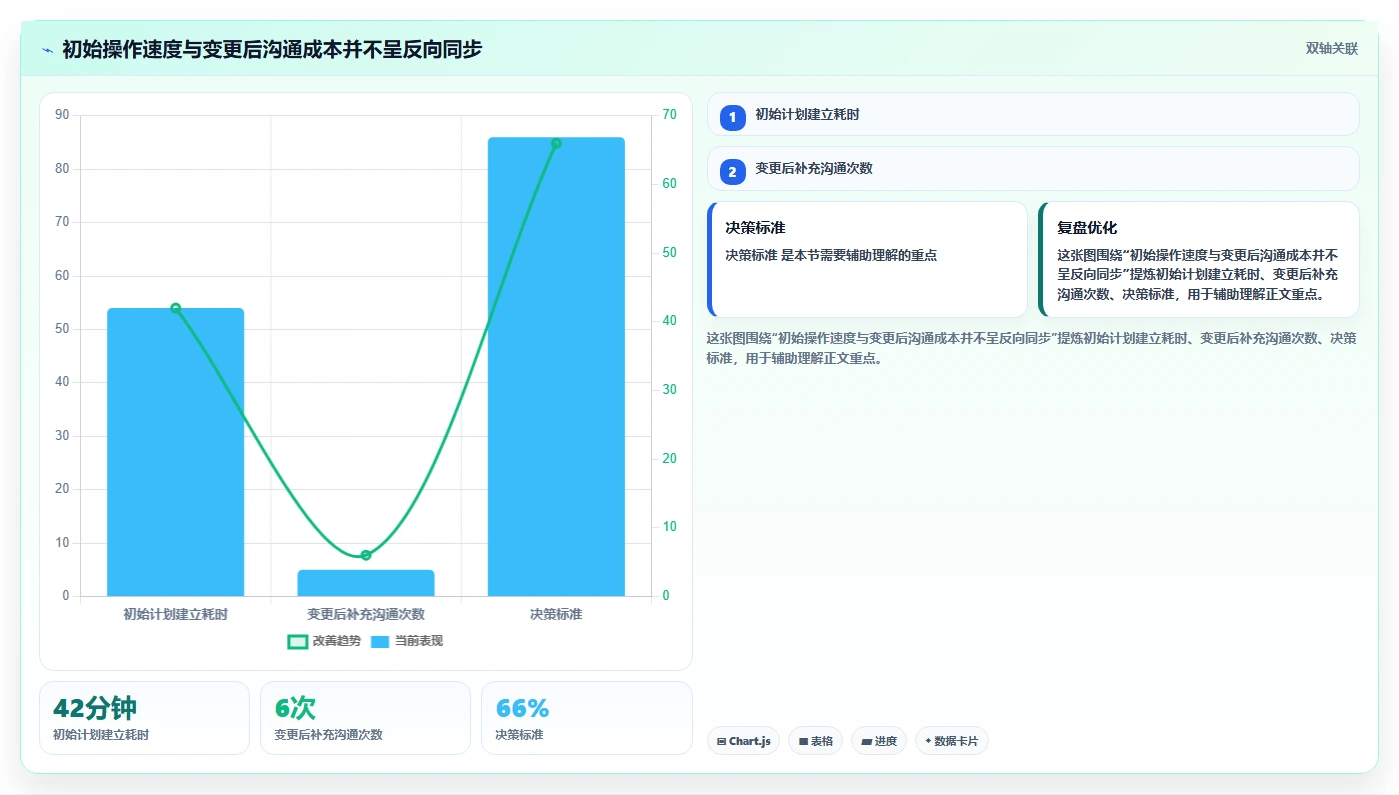The width and height of the screenshot is (1399, 795).
Task: Click the 初始计划建立耗时 x-axis label
Action: tap(176, 614)
